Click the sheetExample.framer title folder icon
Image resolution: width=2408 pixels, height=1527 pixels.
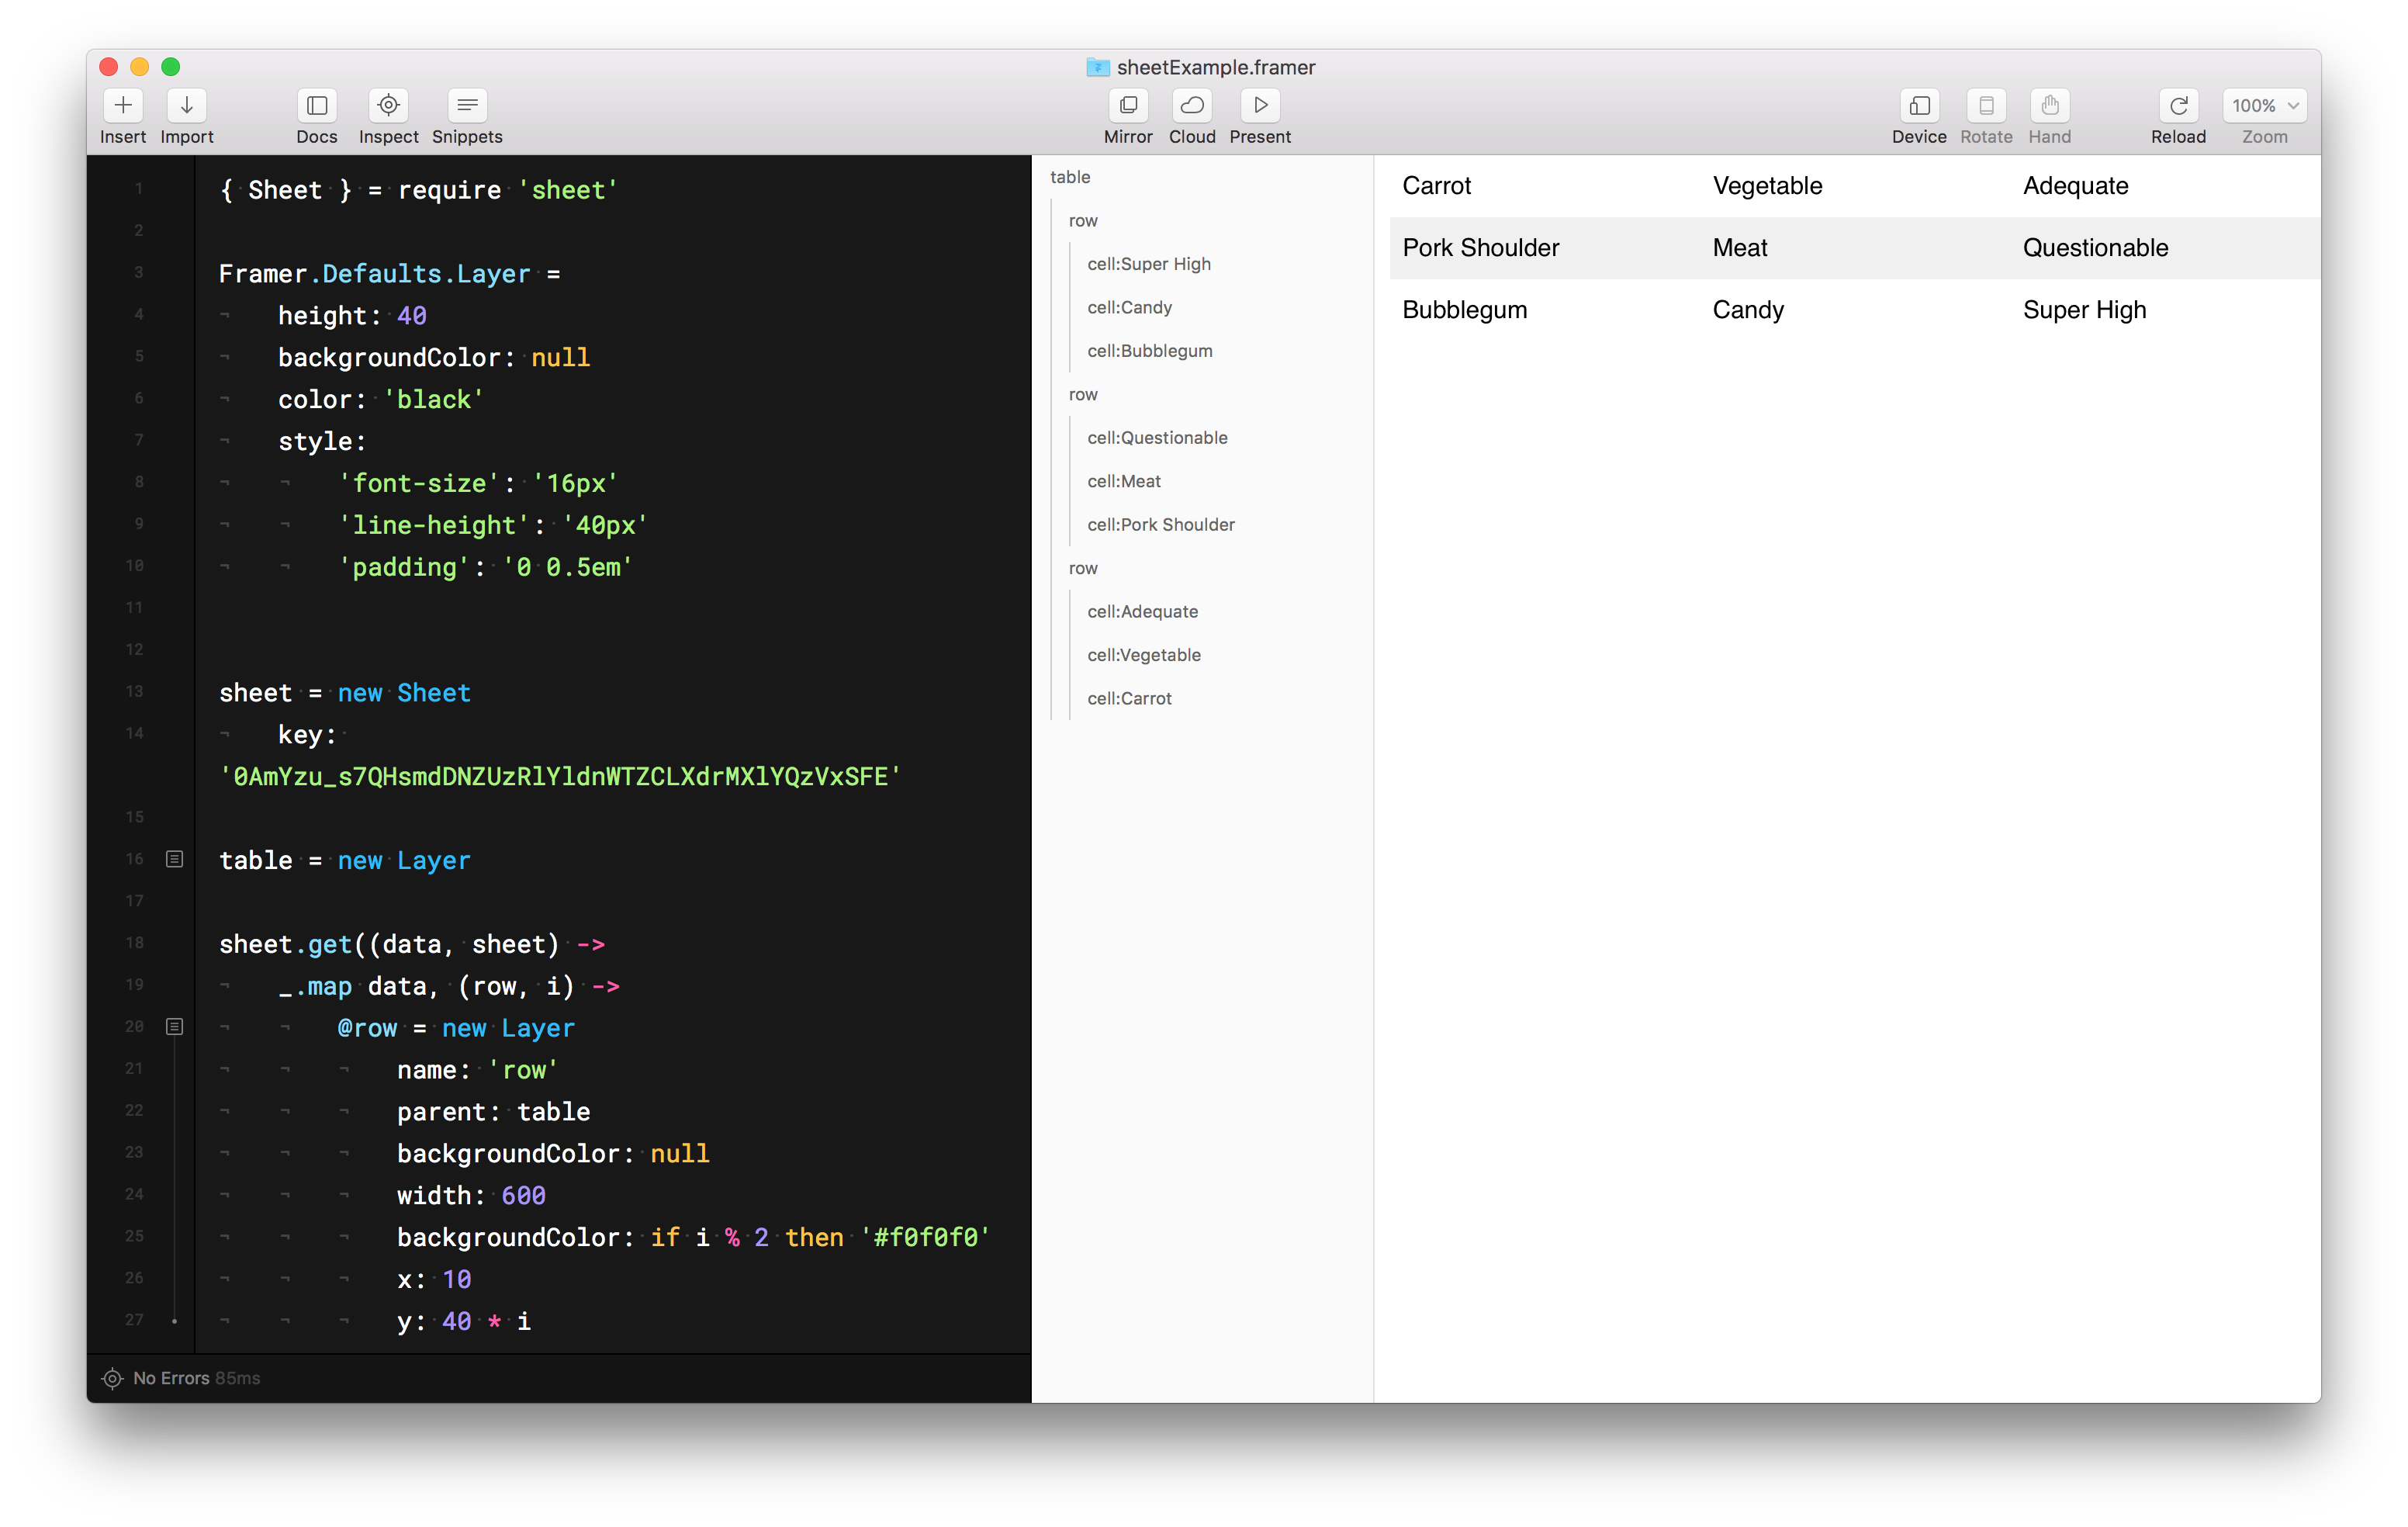coord(1097,67)
